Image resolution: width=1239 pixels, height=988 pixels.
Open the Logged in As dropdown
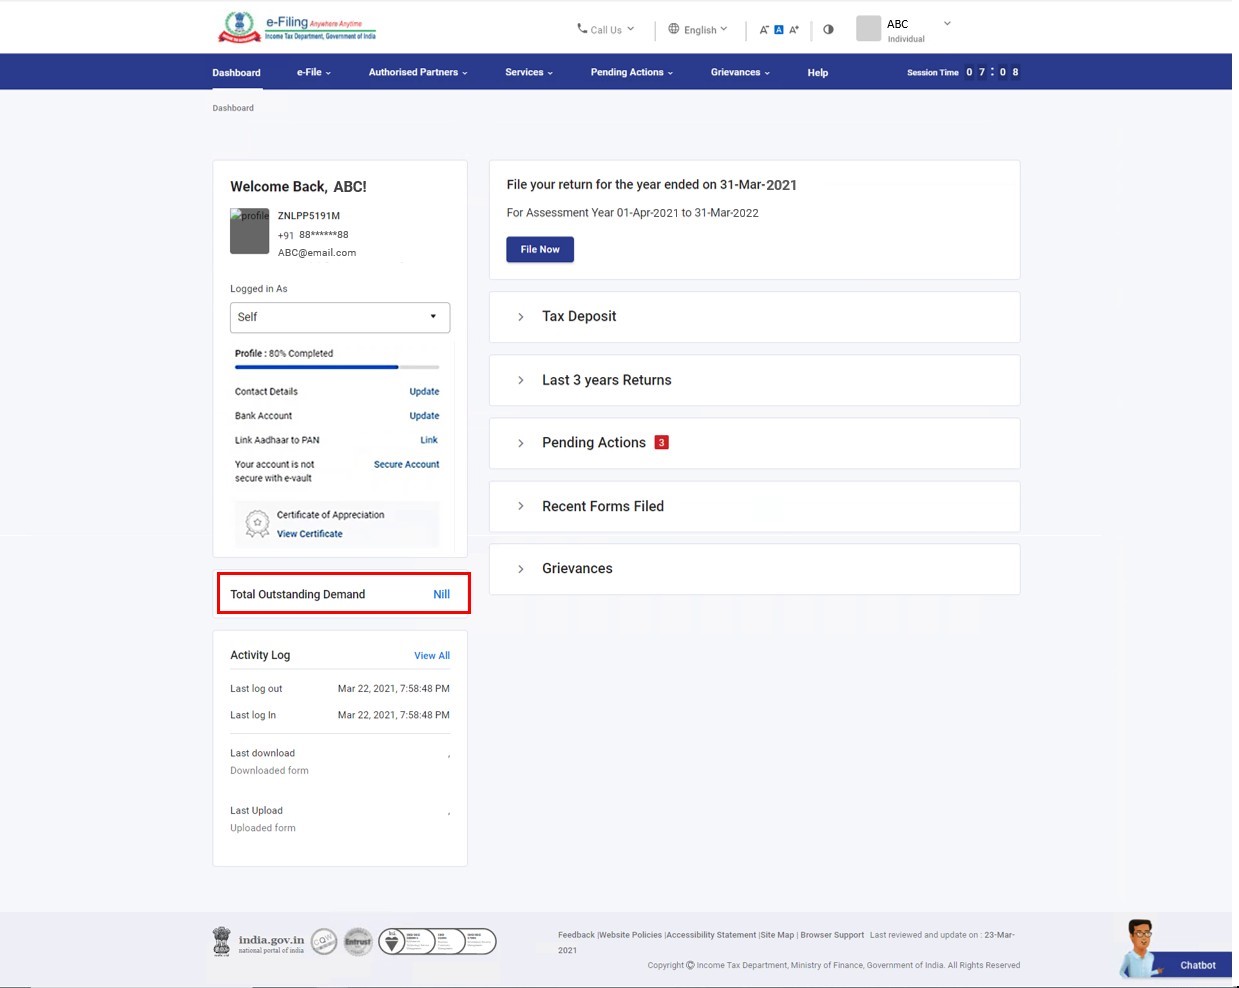340,317
